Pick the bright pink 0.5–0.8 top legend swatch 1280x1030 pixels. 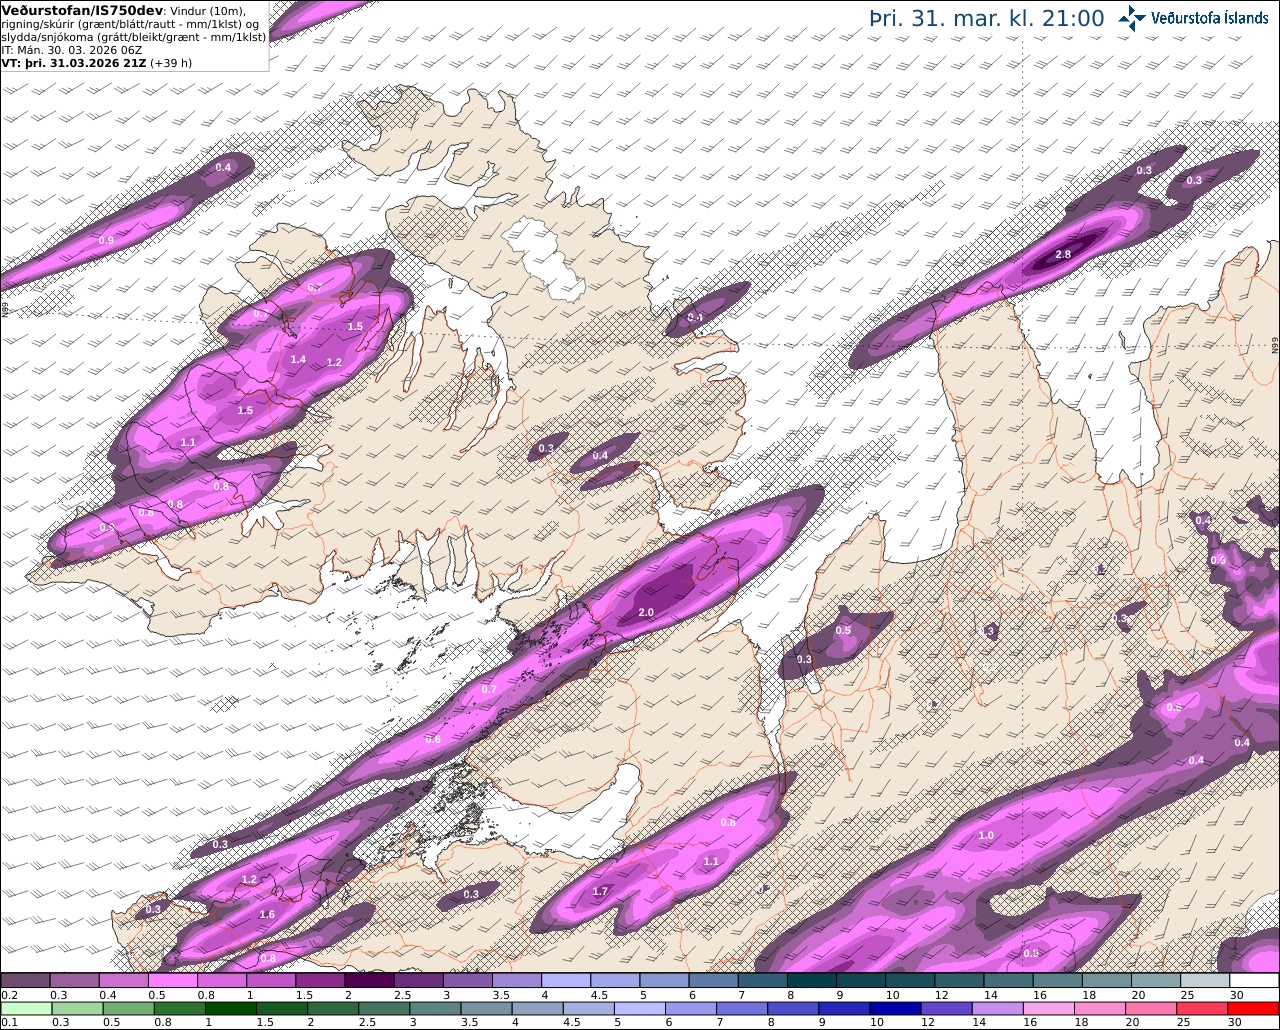173,980
